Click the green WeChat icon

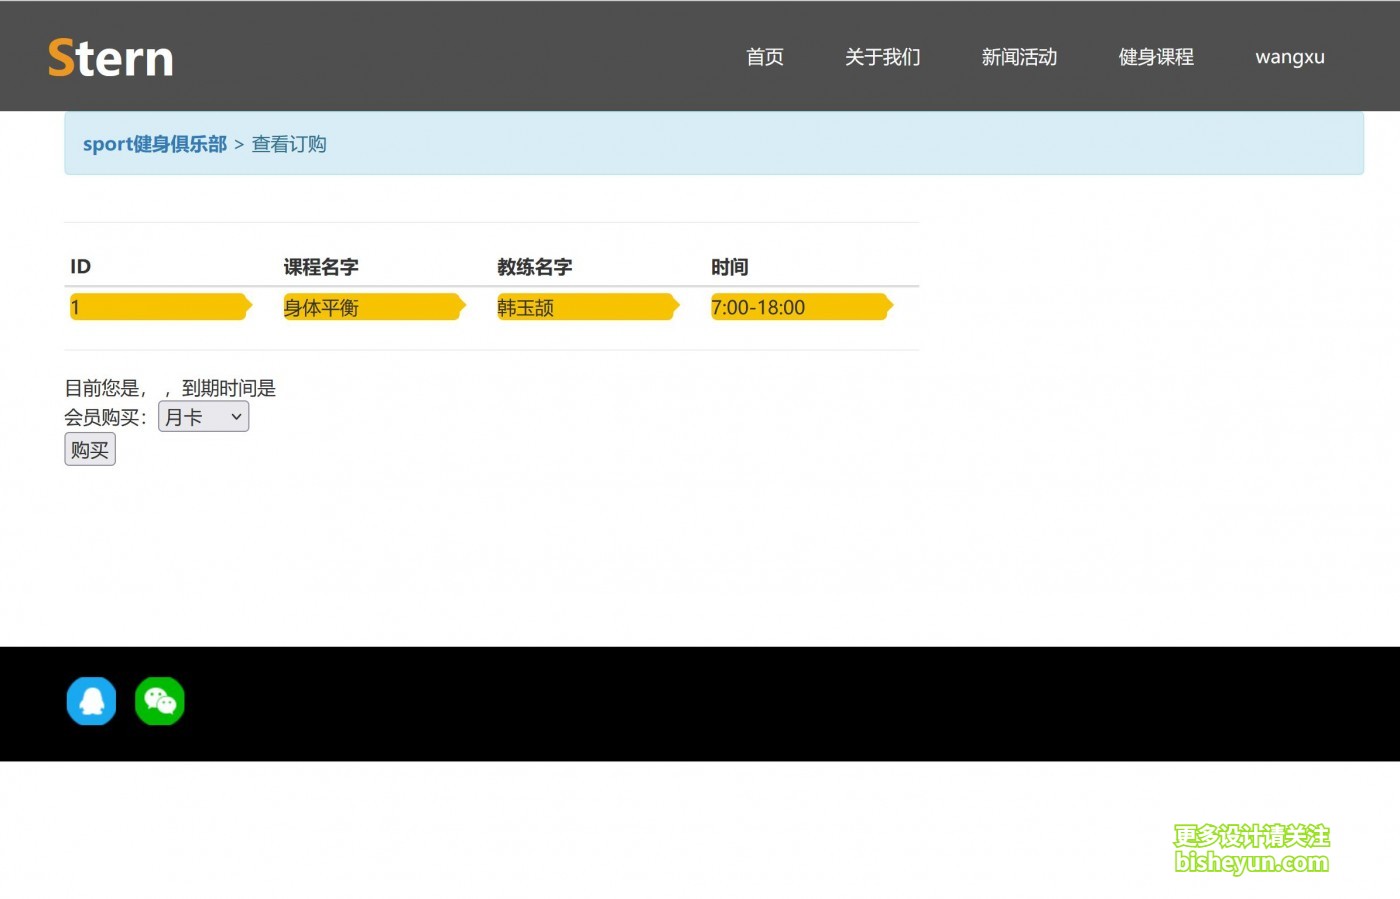(x=160, y=701)
